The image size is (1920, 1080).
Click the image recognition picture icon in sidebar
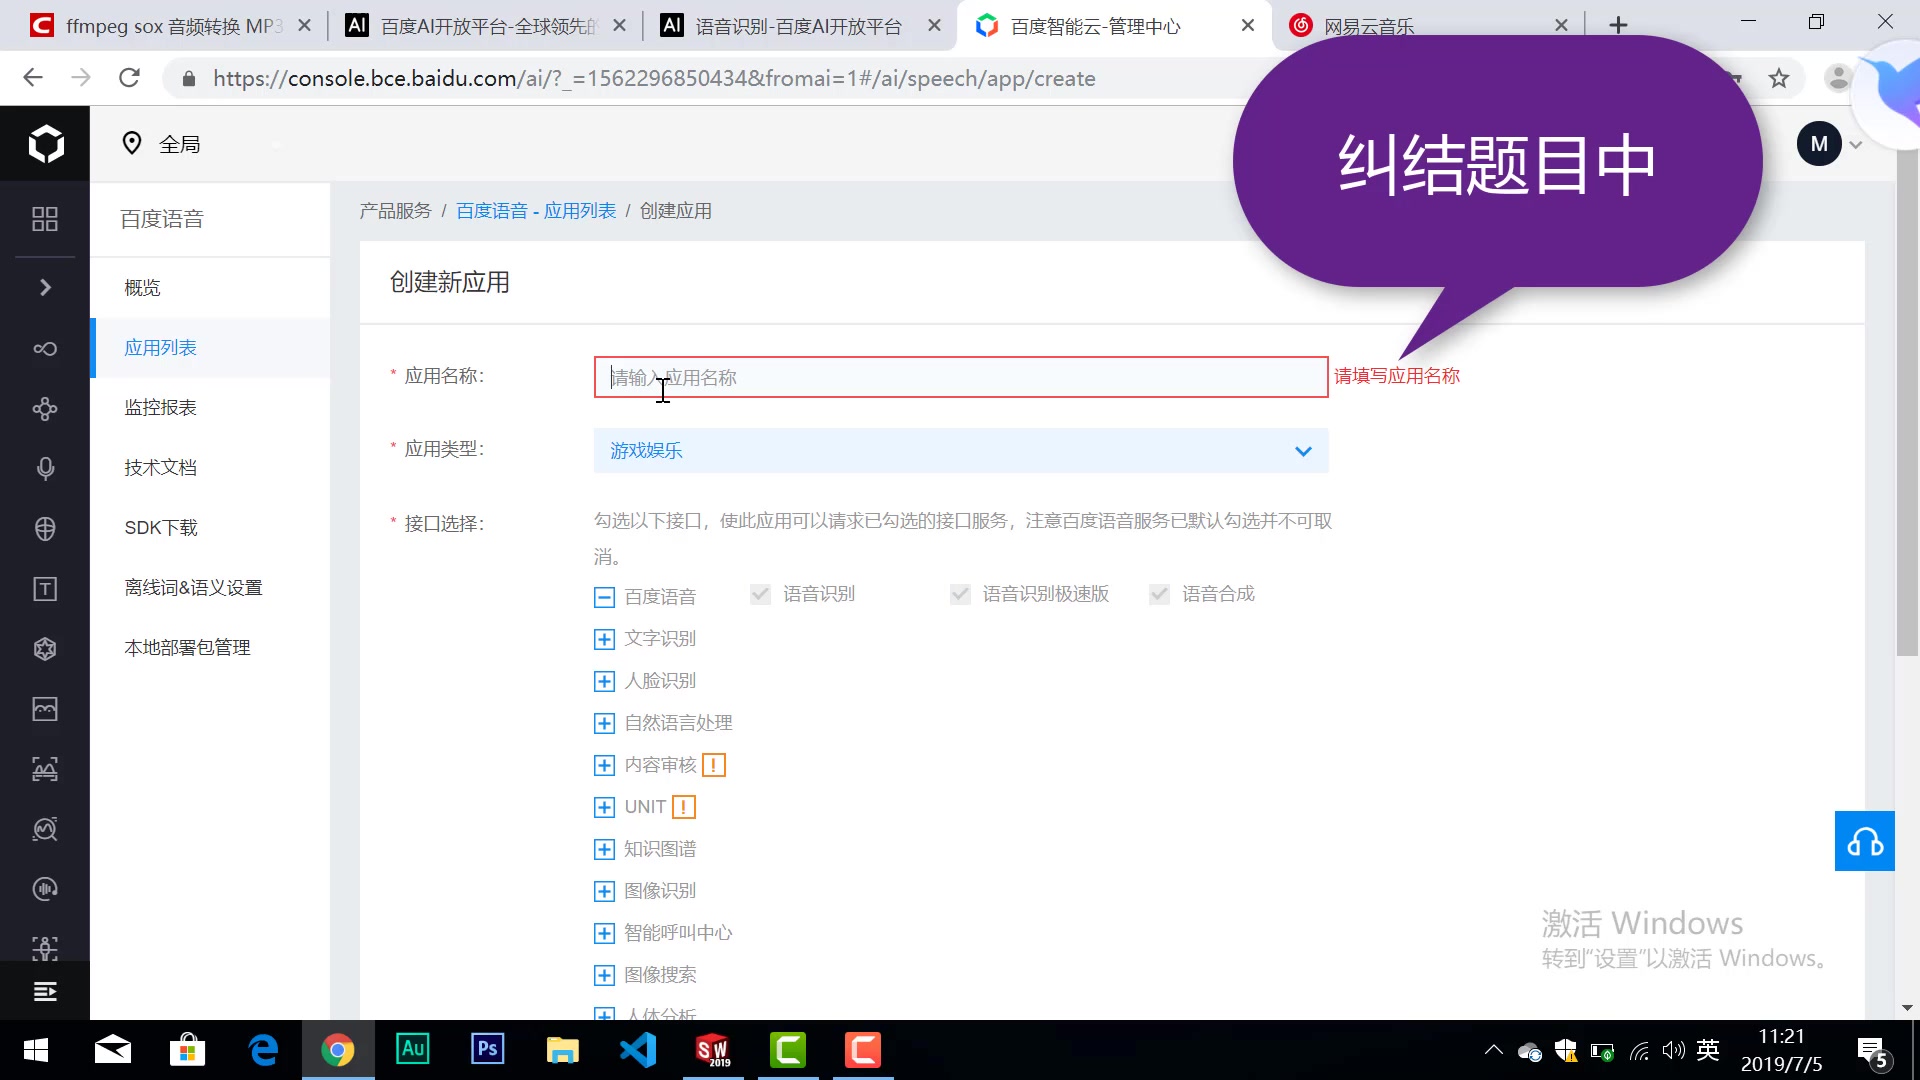45,709
